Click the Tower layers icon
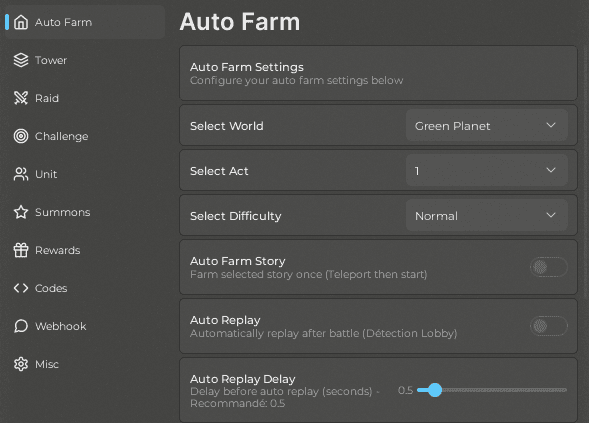The image size is (589, 423). click(x=21, y=60)
